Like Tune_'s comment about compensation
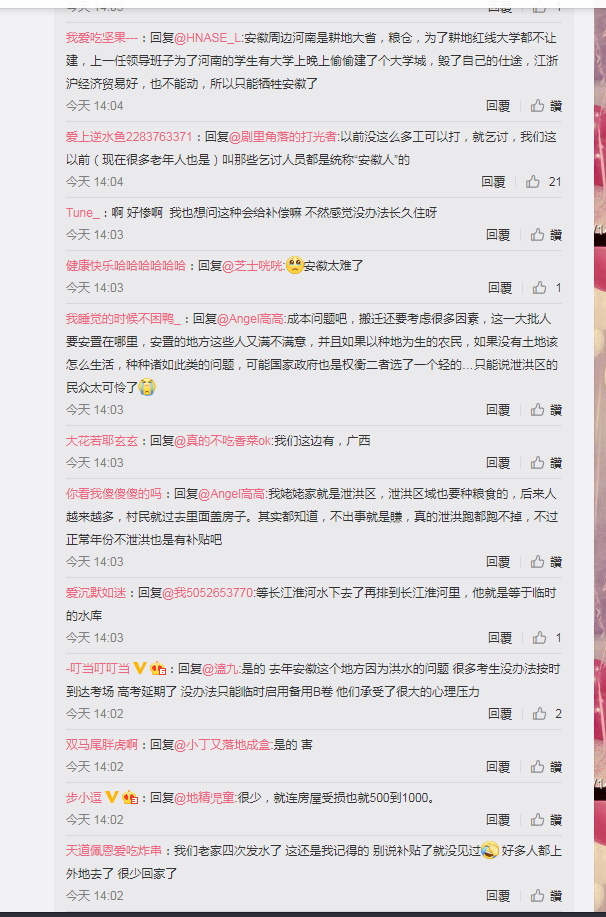This screenshot has height=917, width=606. [546, 235]
